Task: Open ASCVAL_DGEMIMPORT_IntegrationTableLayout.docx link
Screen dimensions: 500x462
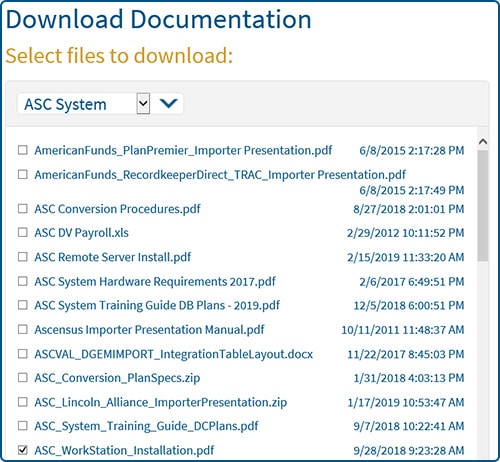Action: click(x=174, y=354)
